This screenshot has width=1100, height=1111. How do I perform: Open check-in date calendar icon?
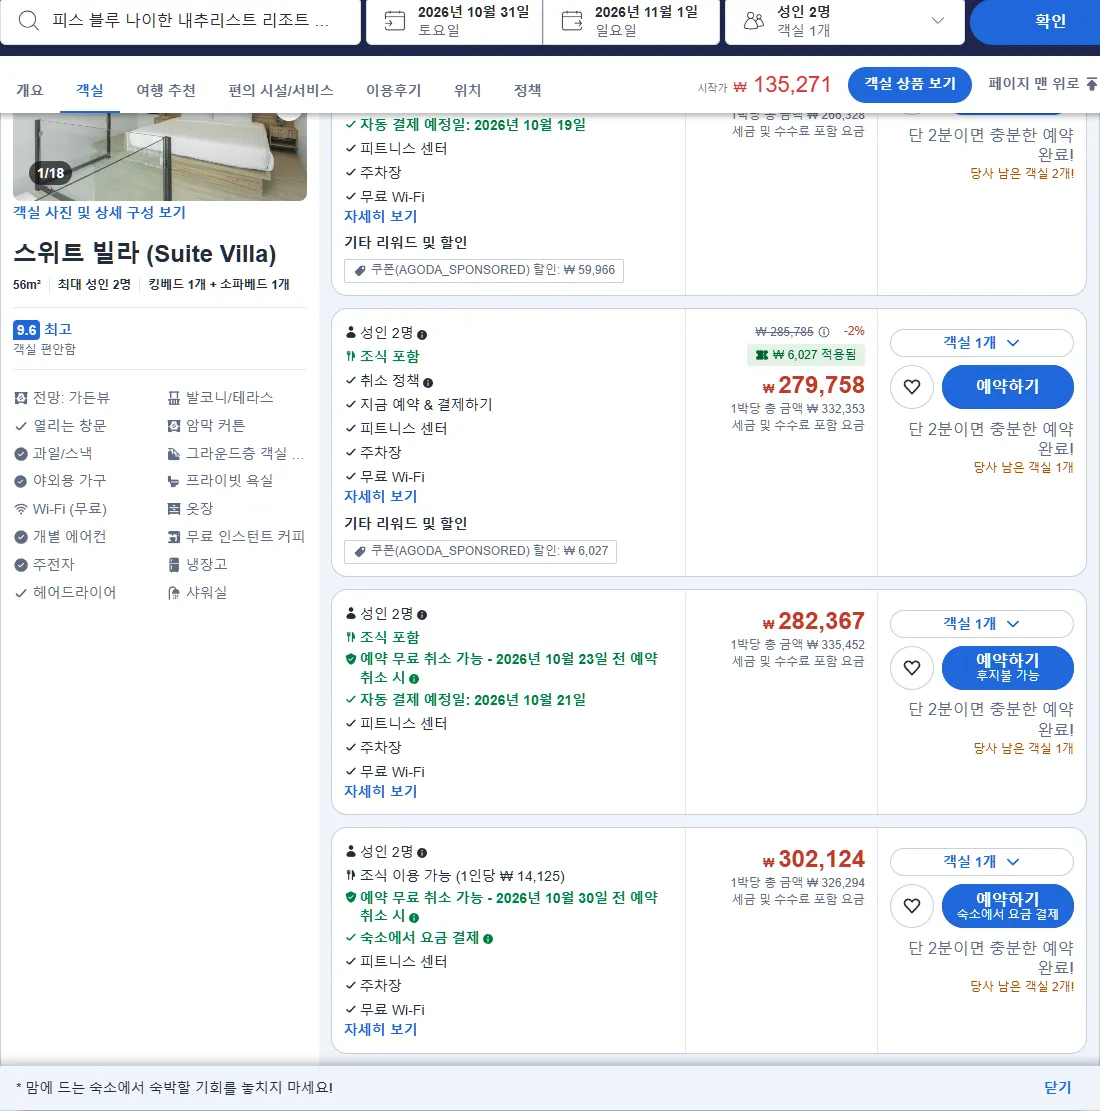[x=395, y=21]
